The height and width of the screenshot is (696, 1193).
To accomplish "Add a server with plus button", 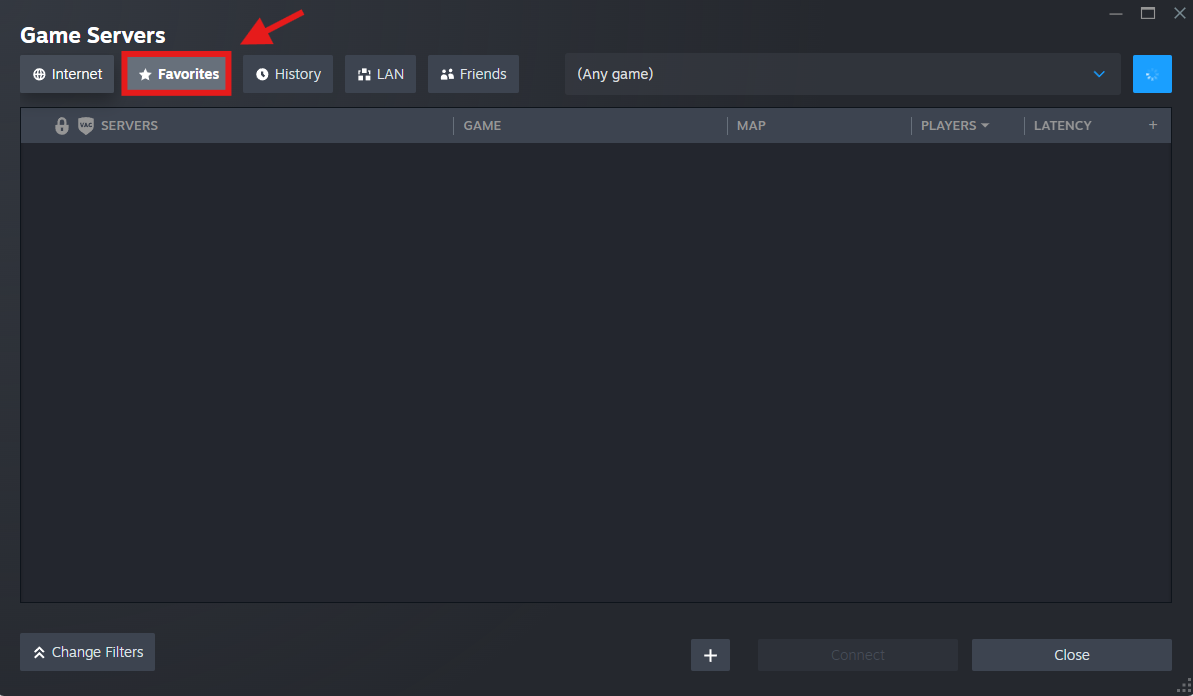I will pos(711,655).
